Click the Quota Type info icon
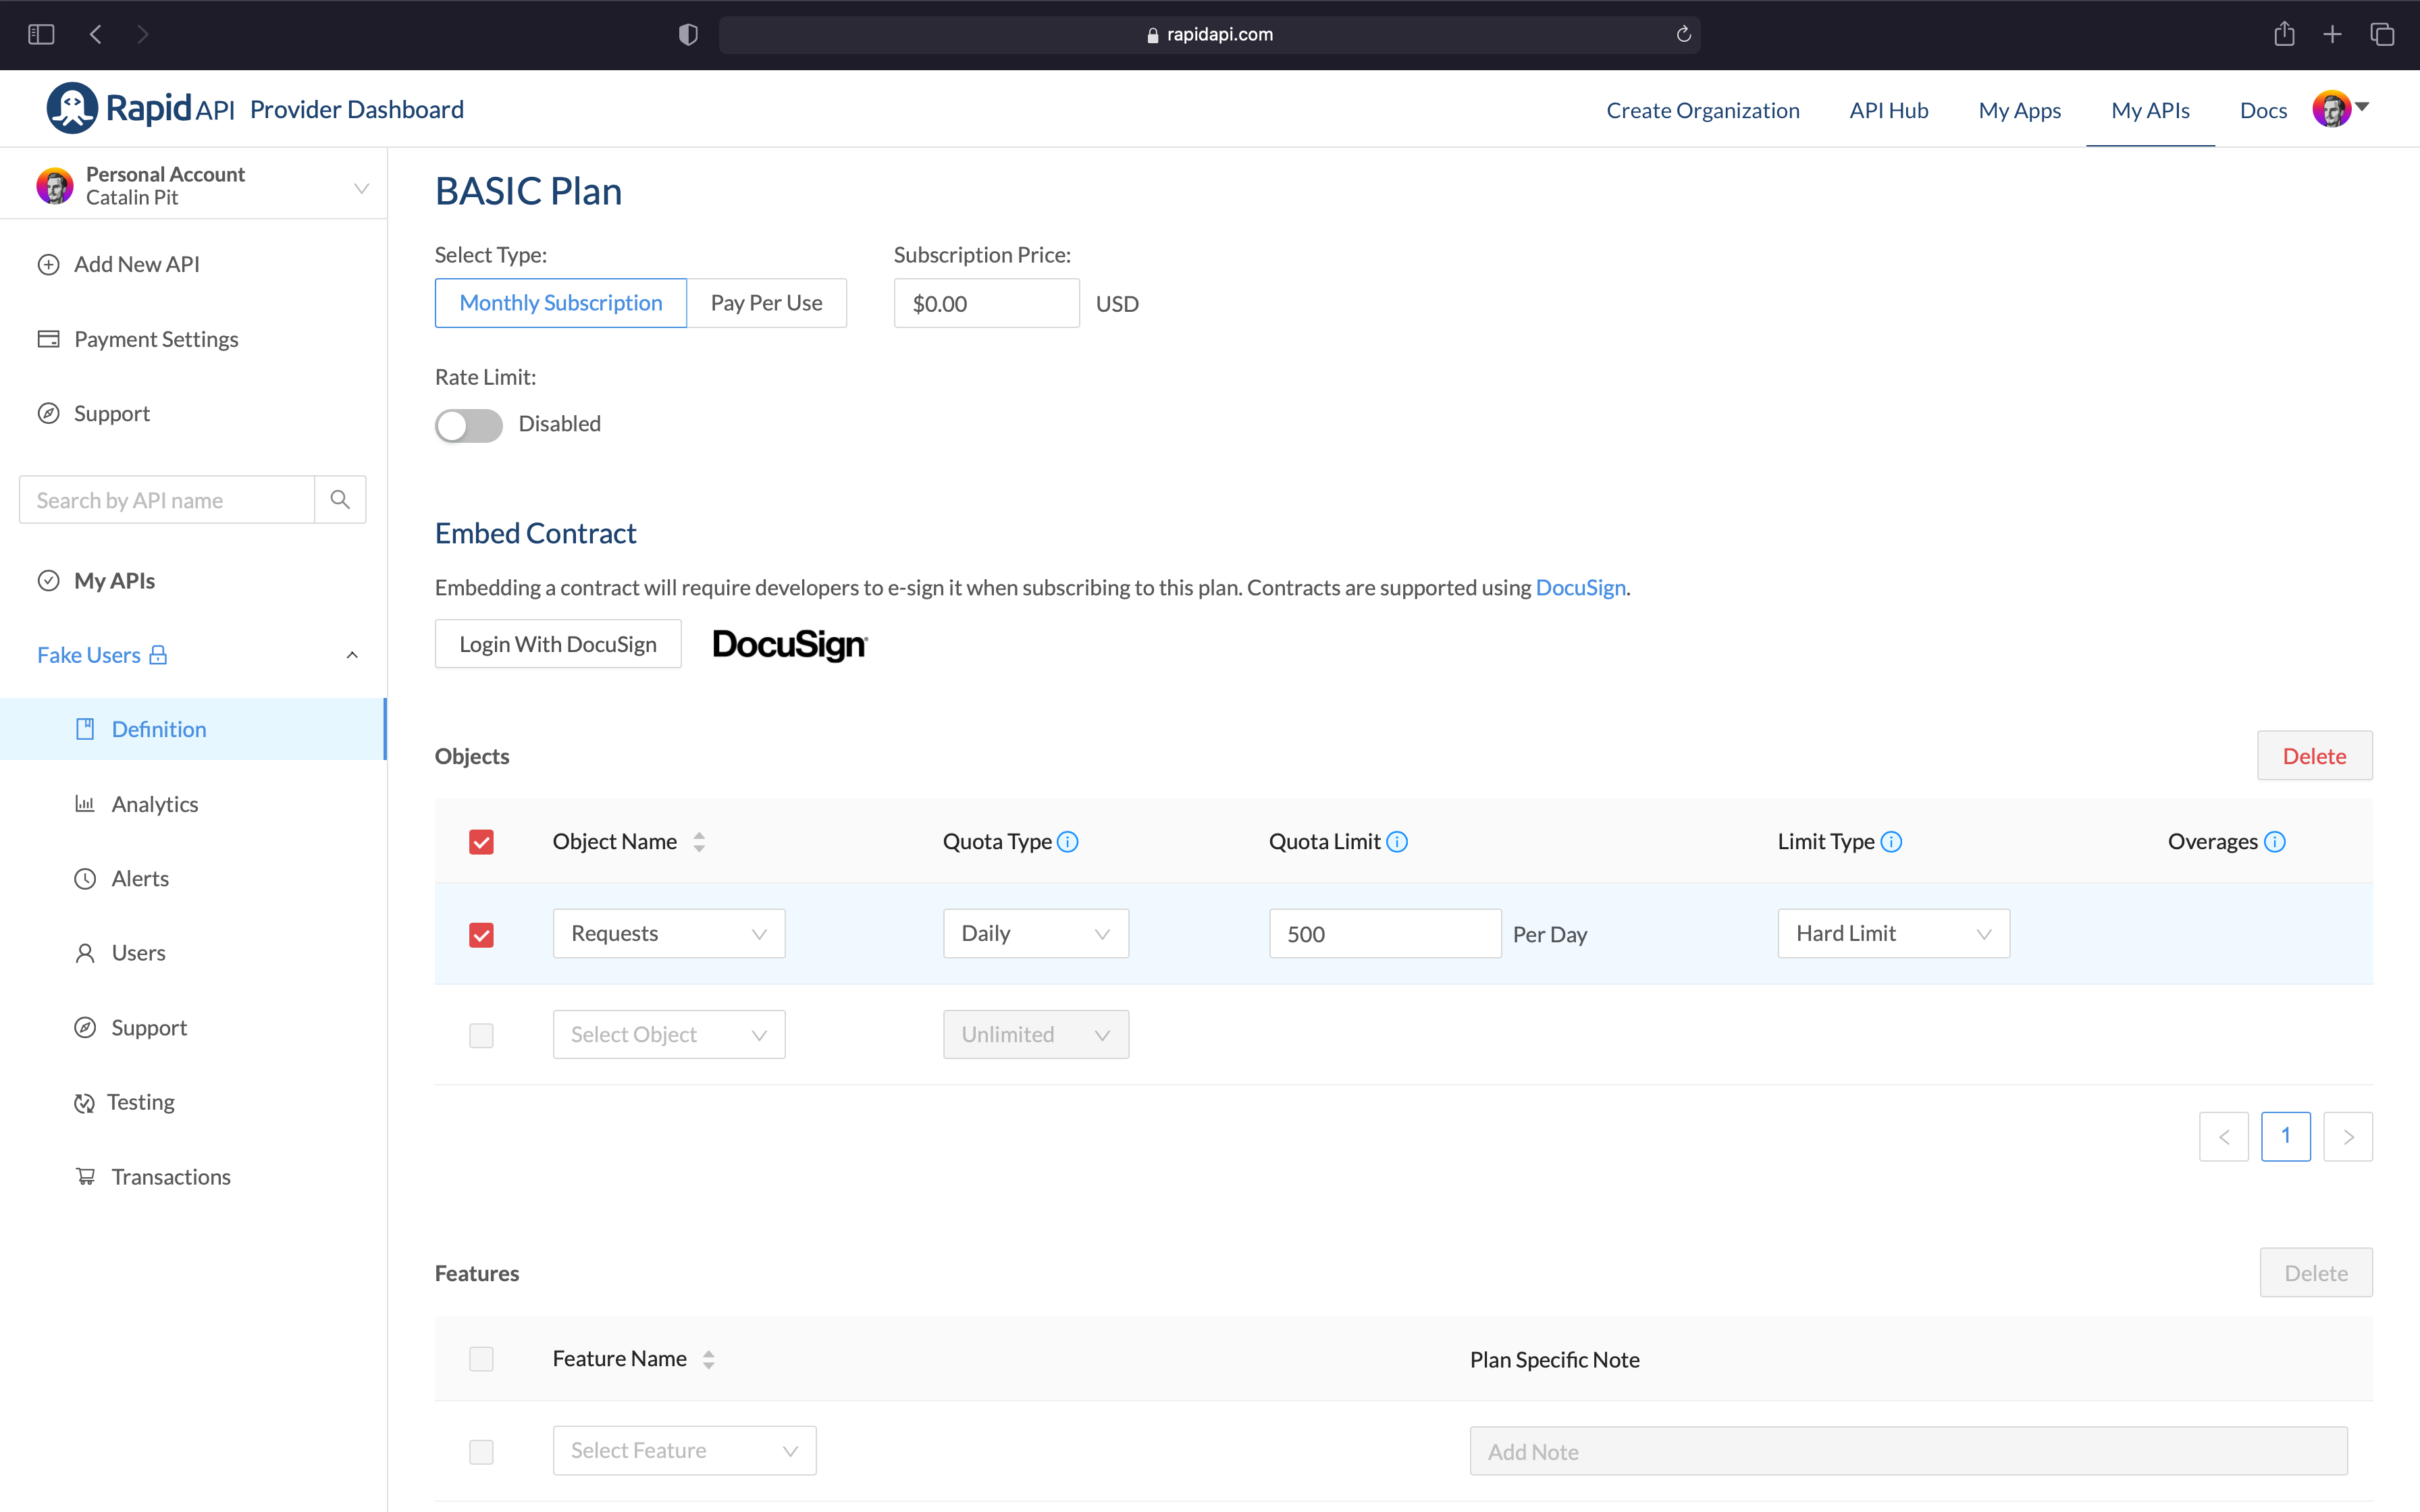Viewport: 2420px width, 1512px height. (1068, 842)
